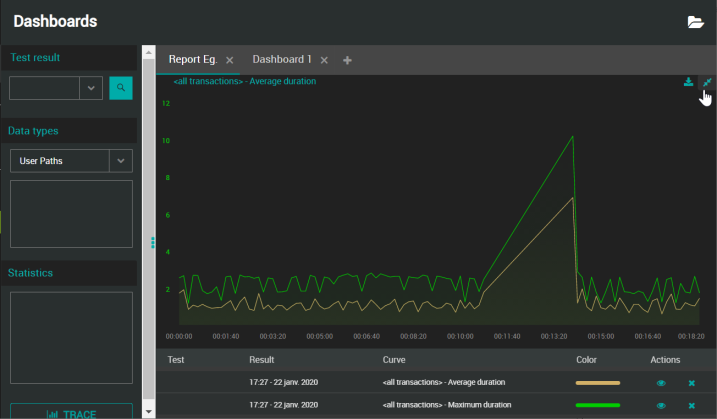Image resolution: width=717 pixels, height=419 pixels.
Task: Toggle visibility of Maximum duration curve
Action: click(661, 405)
